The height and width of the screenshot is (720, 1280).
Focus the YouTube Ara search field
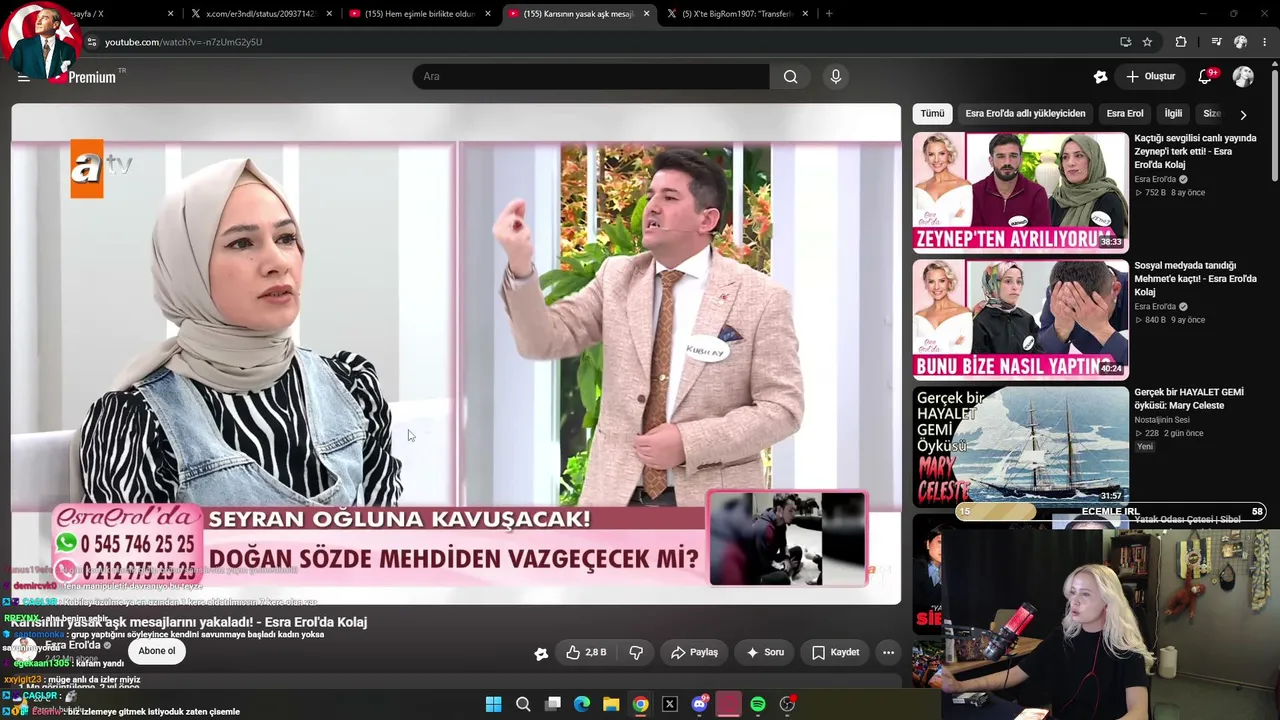[591, 77]
